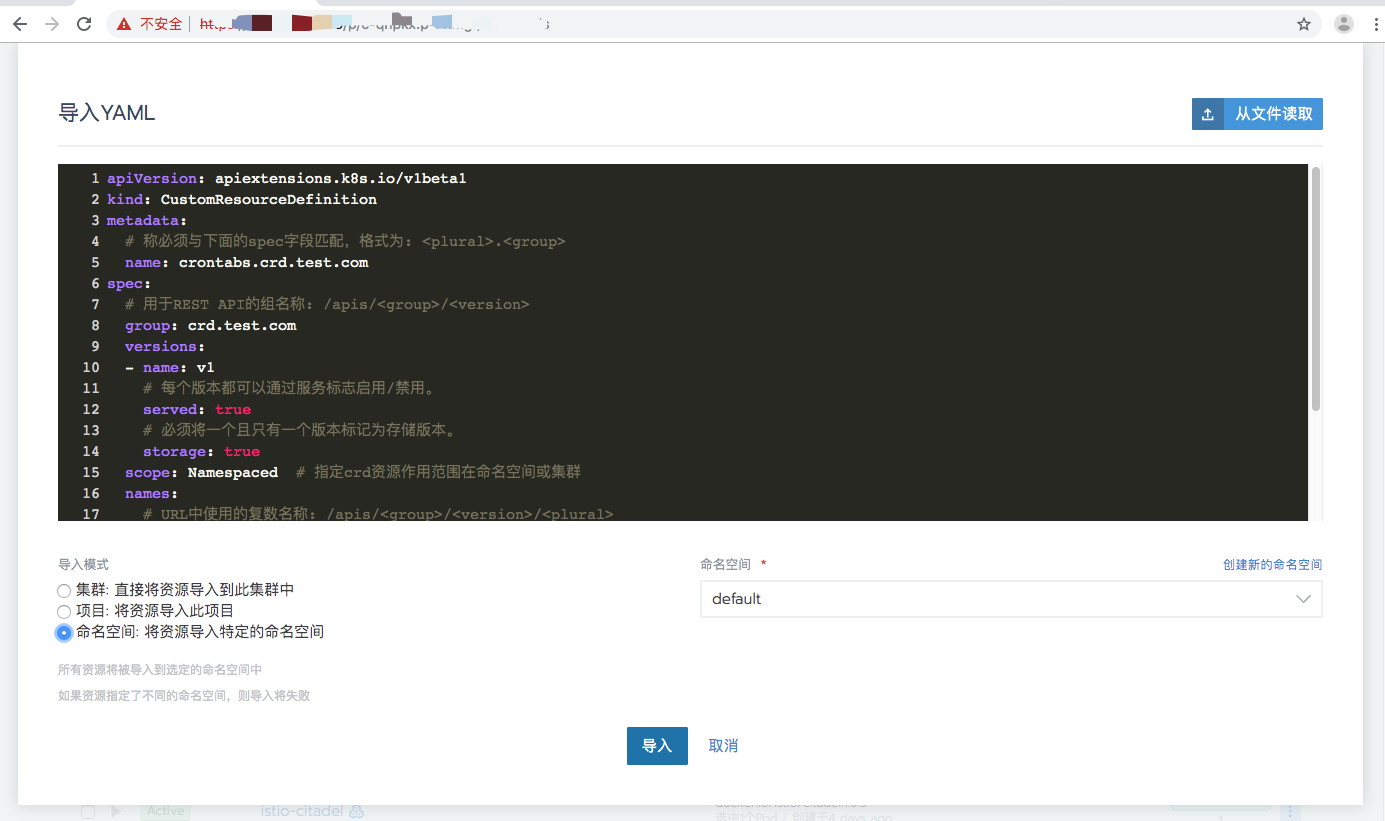
Task: Click the metadata: line in the editor
Action: tap(147, 220)
